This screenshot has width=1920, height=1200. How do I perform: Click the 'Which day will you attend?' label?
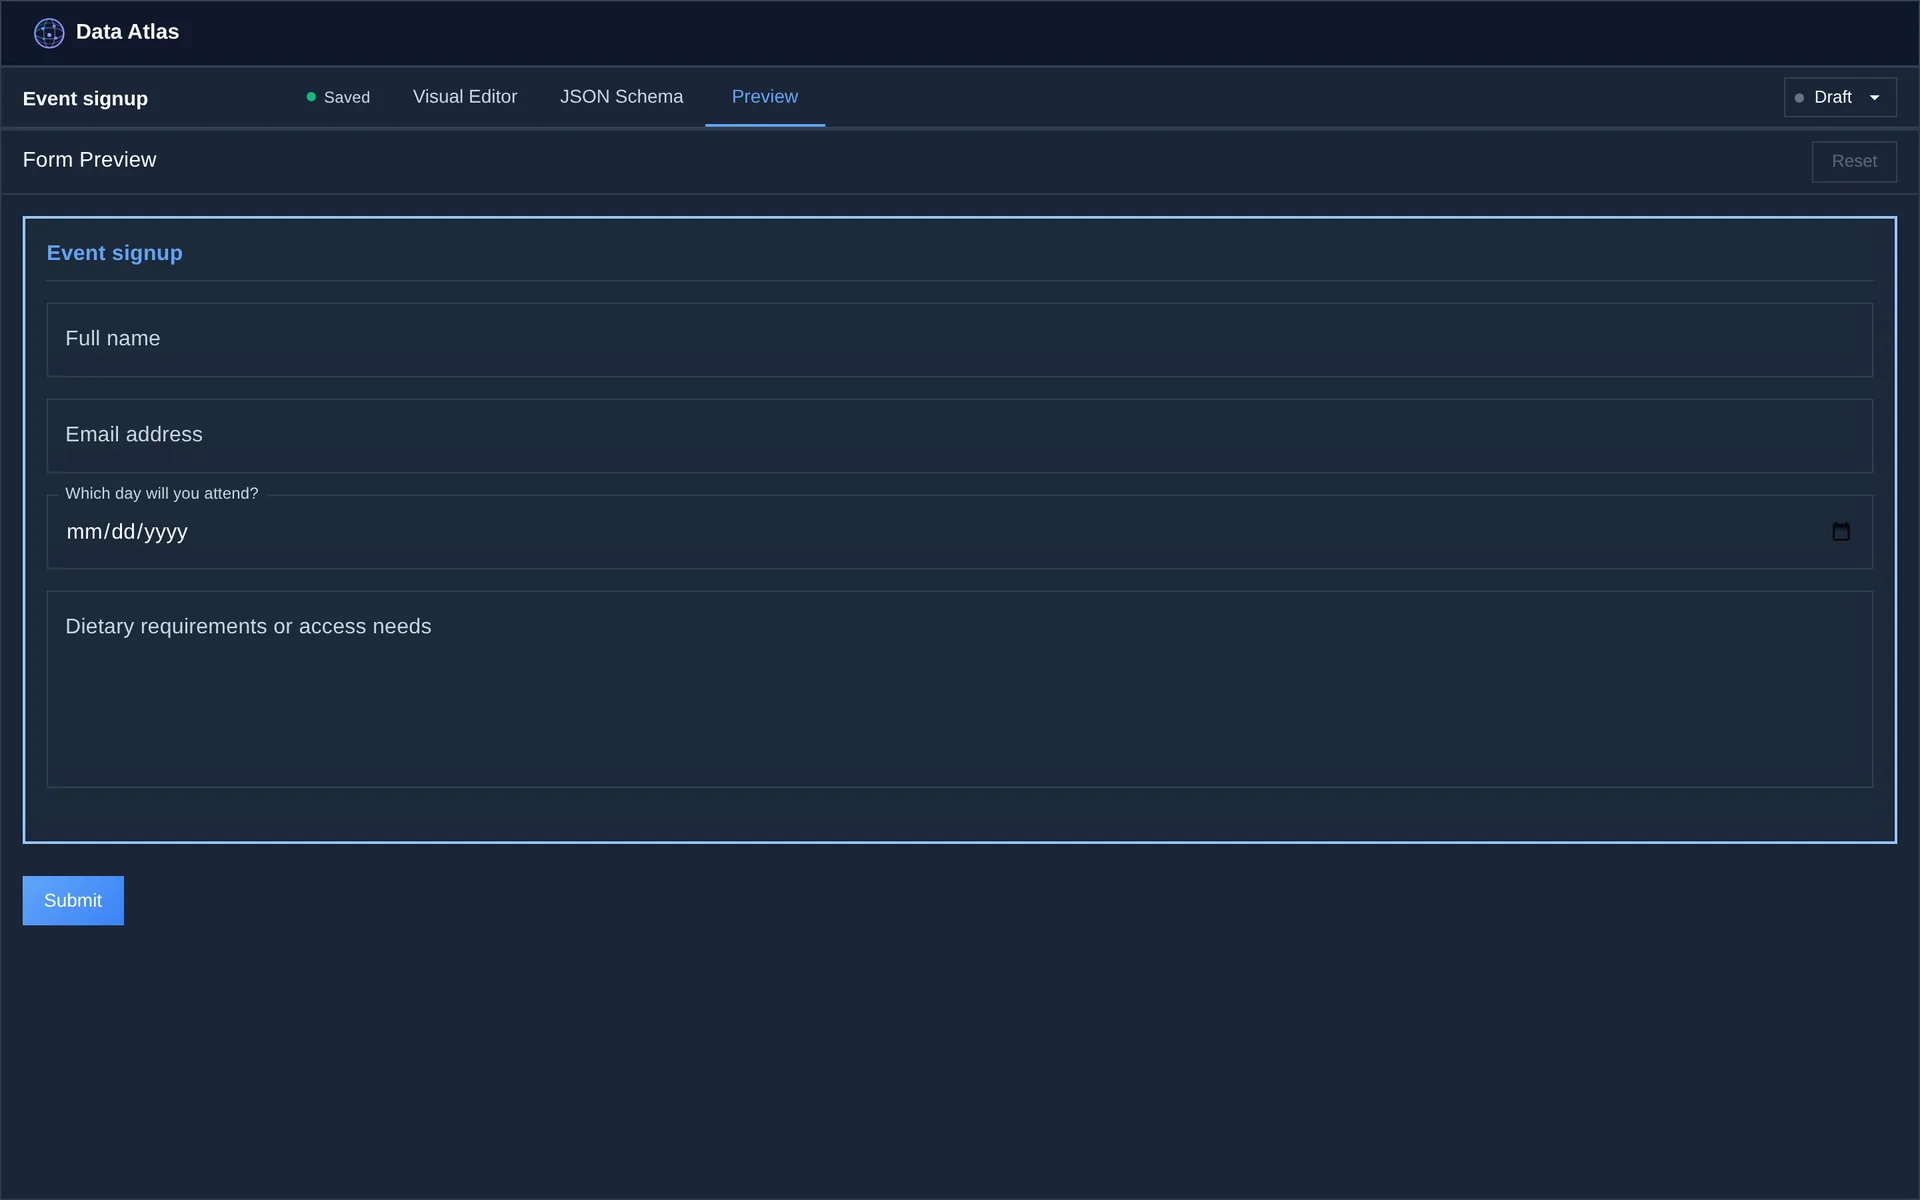[162, 493]
